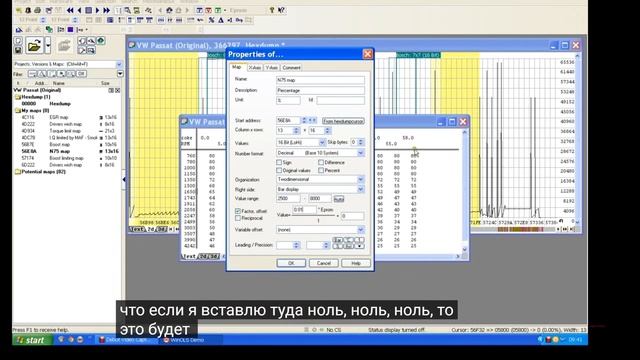Click the greyed-out folder icon in left panel
The width and height of the screenshot is (640, 360).
(64, 46)
